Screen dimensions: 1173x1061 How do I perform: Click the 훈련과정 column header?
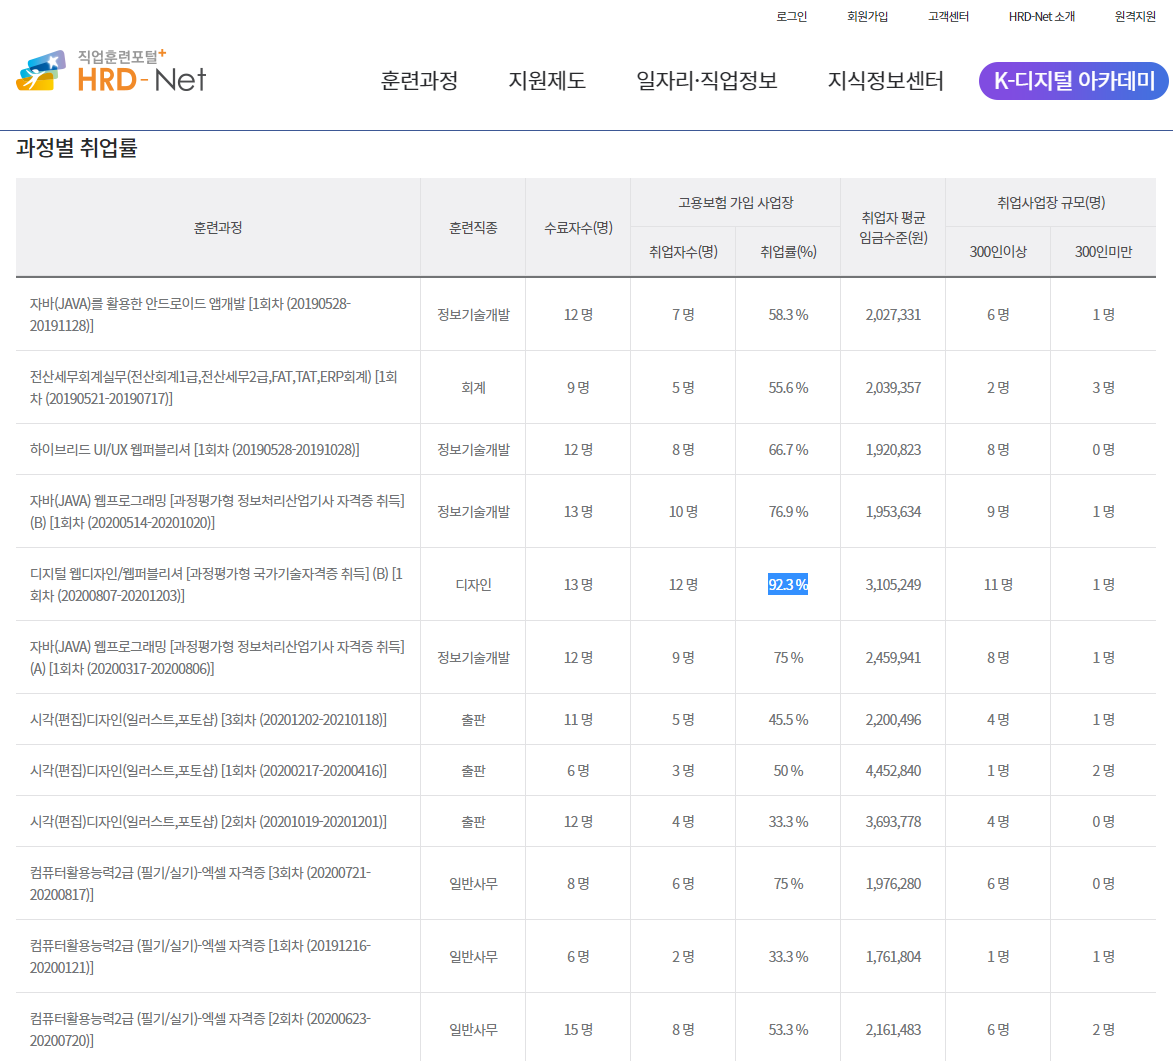(218, 227)
